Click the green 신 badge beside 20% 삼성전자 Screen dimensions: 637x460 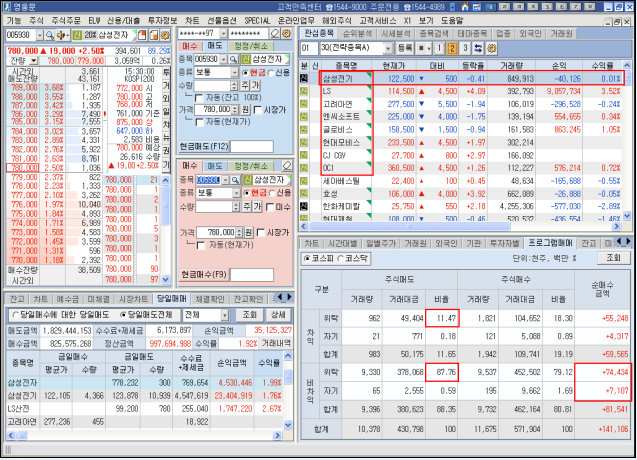[77, 35]
